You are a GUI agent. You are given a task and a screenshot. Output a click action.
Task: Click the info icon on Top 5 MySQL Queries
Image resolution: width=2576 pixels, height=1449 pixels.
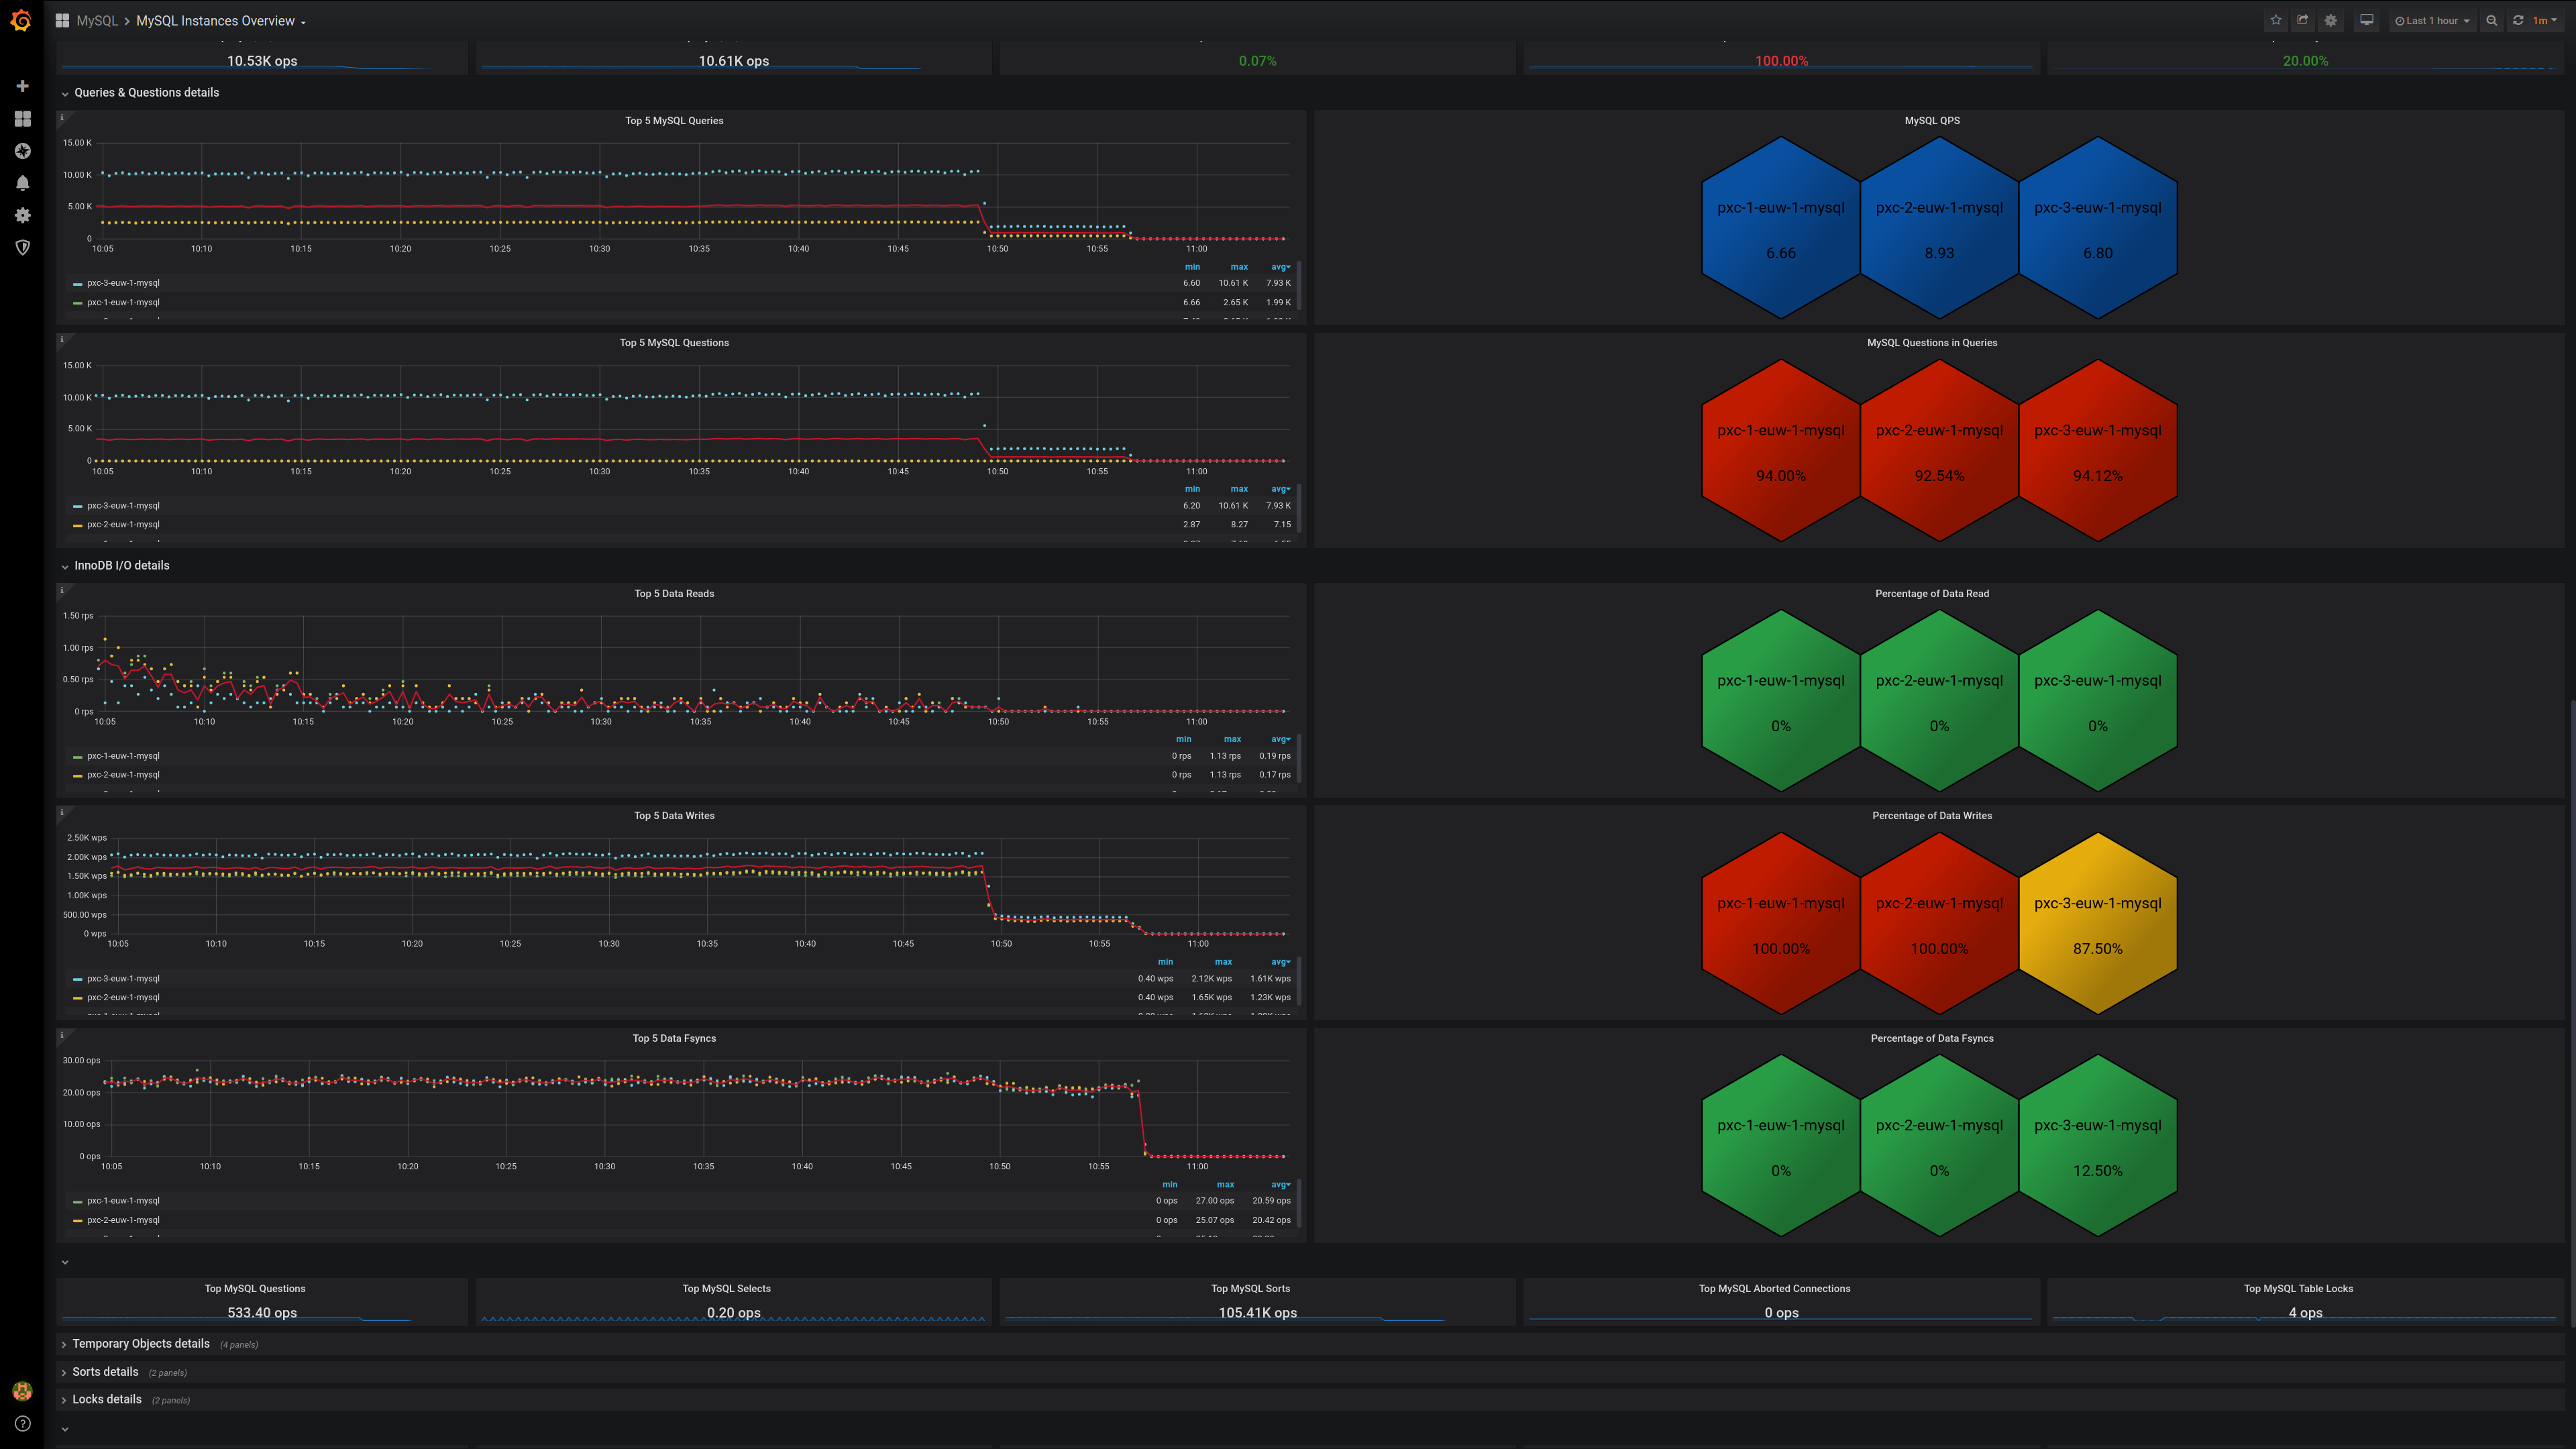pos(62,117)
